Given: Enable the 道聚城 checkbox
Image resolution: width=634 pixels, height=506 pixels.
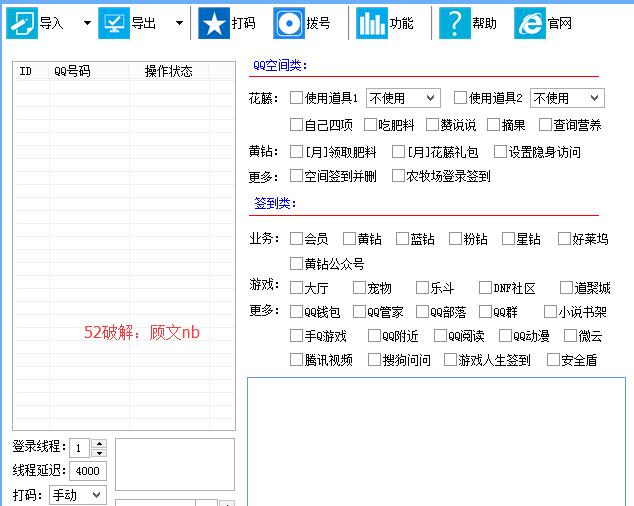Looking at the screenshot, I should (566, 288).
